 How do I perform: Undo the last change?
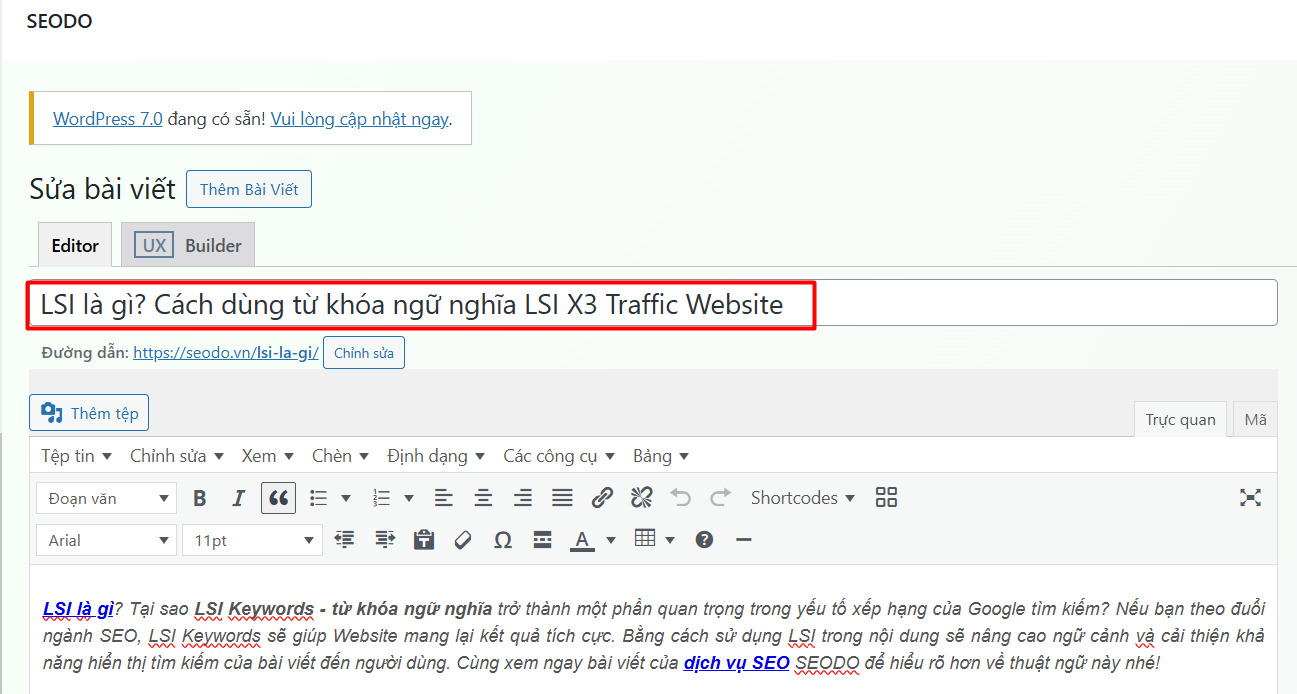click(x=681, y=498)
